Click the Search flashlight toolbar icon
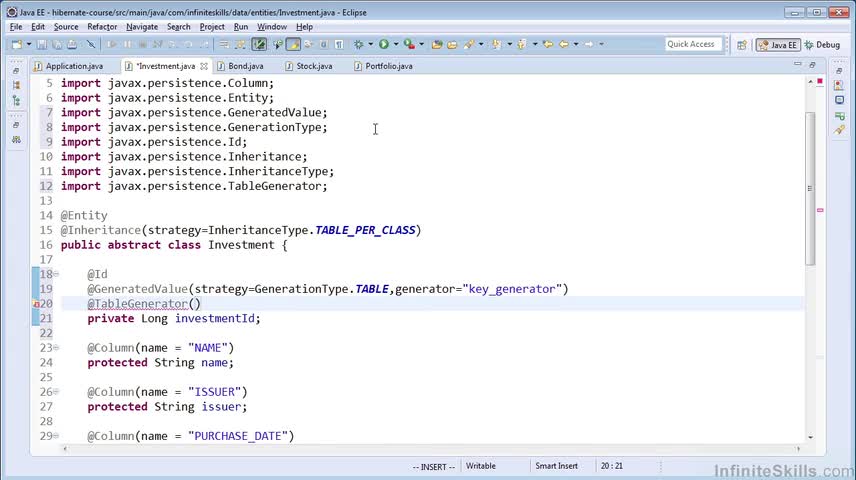The image size is (856, 480). (468, 44)
